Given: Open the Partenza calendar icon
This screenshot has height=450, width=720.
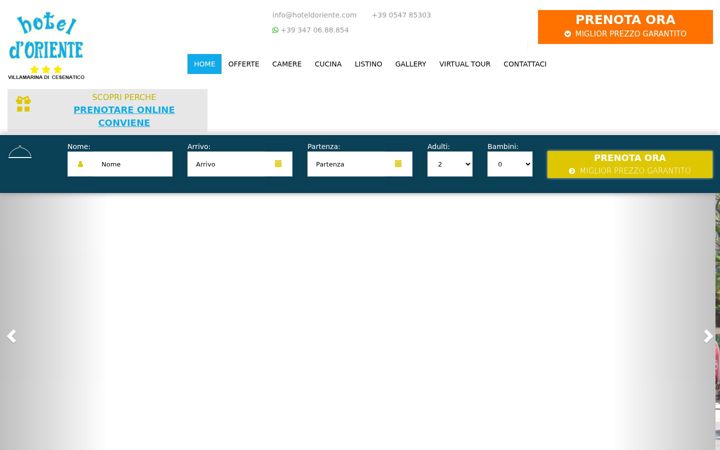Looking at the screenshot, I should pyautogui.click(x=398, y=164).
